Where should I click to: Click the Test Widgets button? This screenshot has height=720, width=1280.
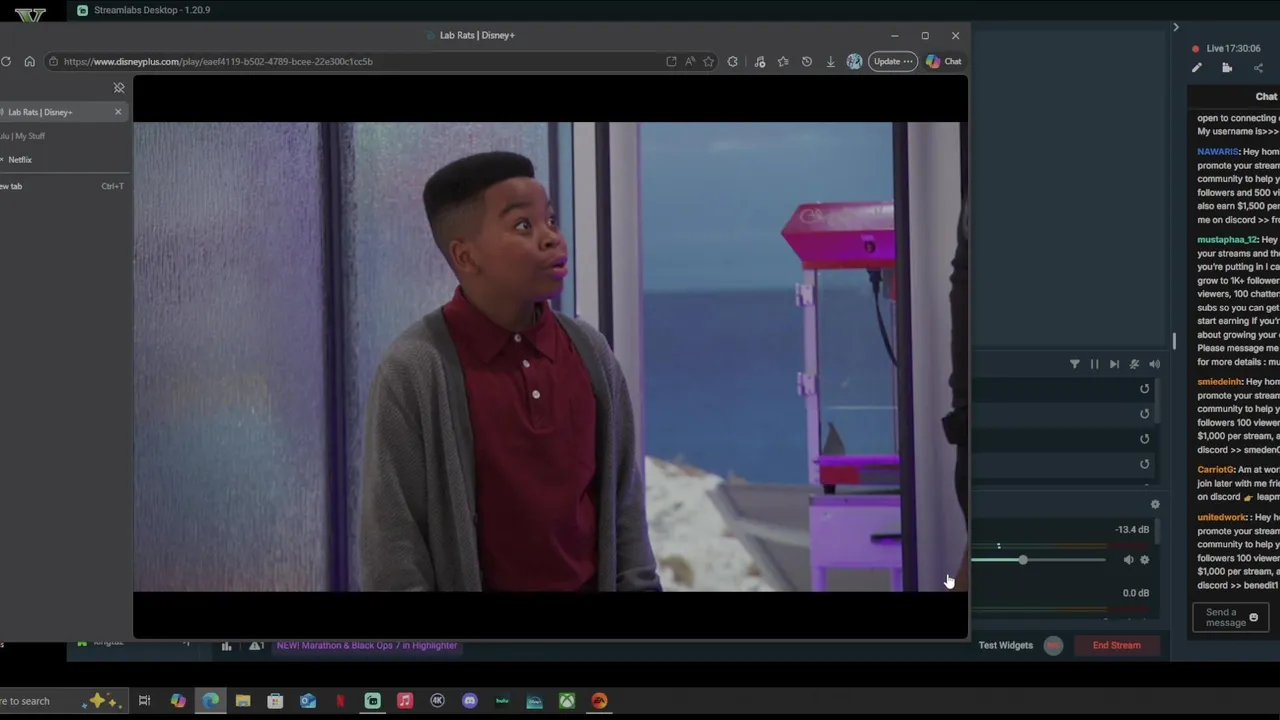1006,645
